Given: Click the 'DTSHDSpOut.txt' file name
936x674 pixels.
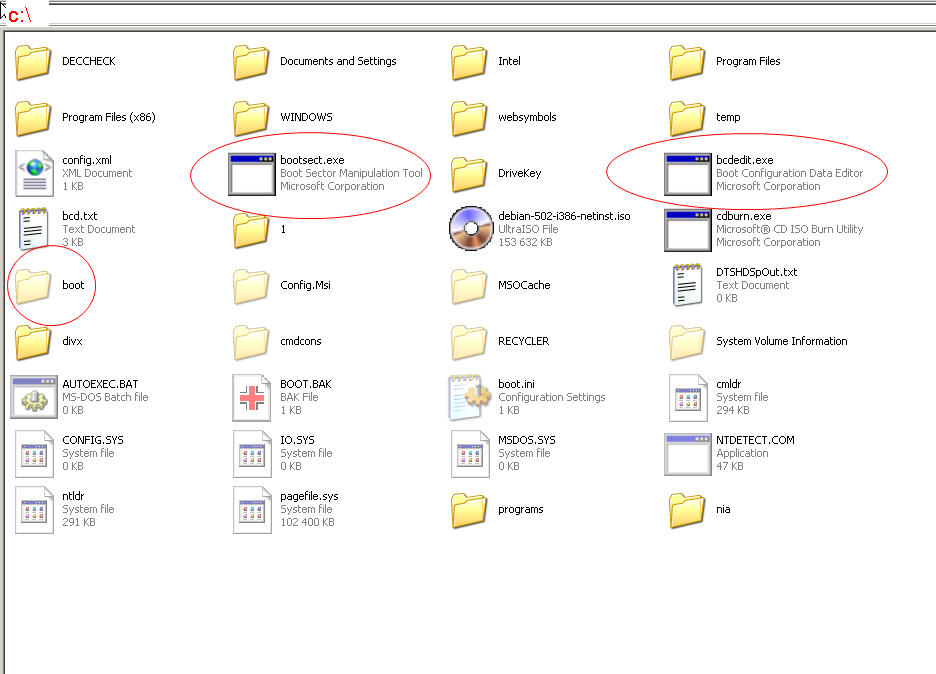Looking at the screenshot, I should 756,272.
